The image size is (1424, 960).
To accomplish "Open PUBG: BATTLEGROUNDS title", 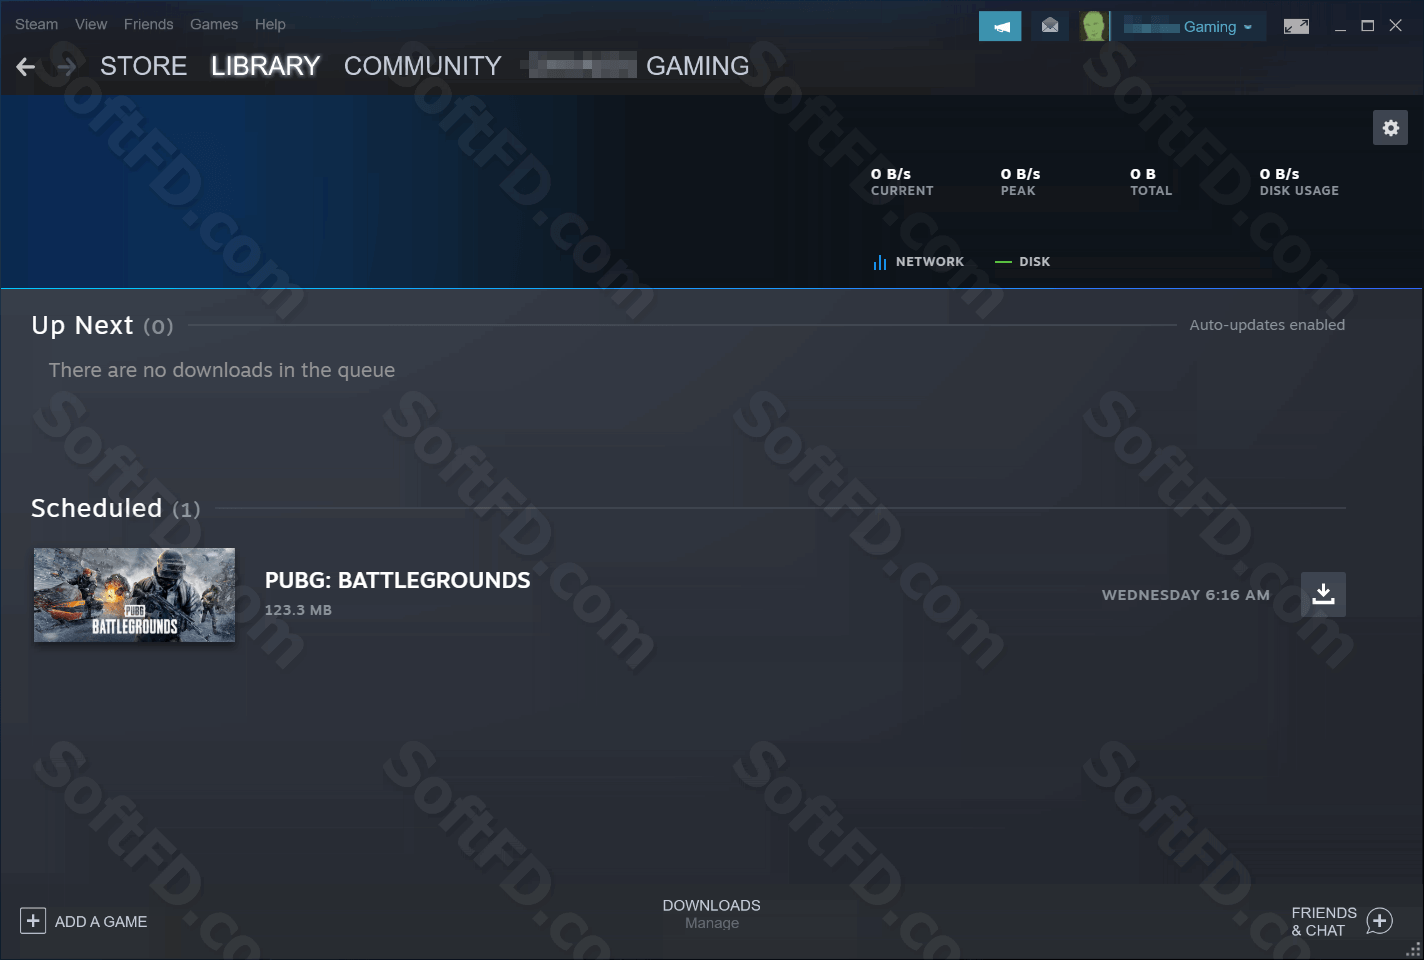I will coord(398,580).
